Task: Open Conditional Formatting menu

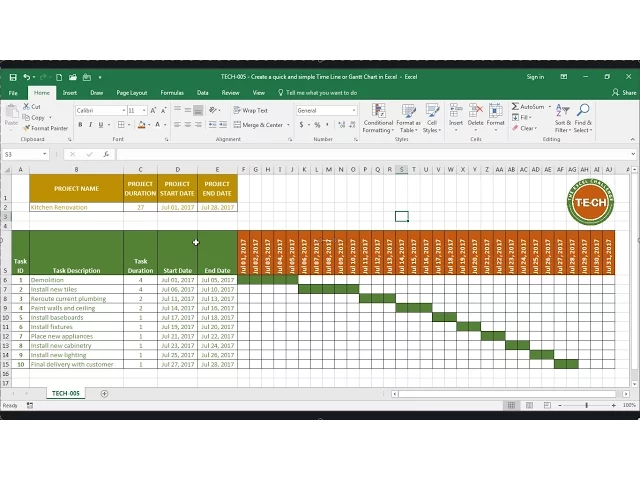Action: (378, 118)
